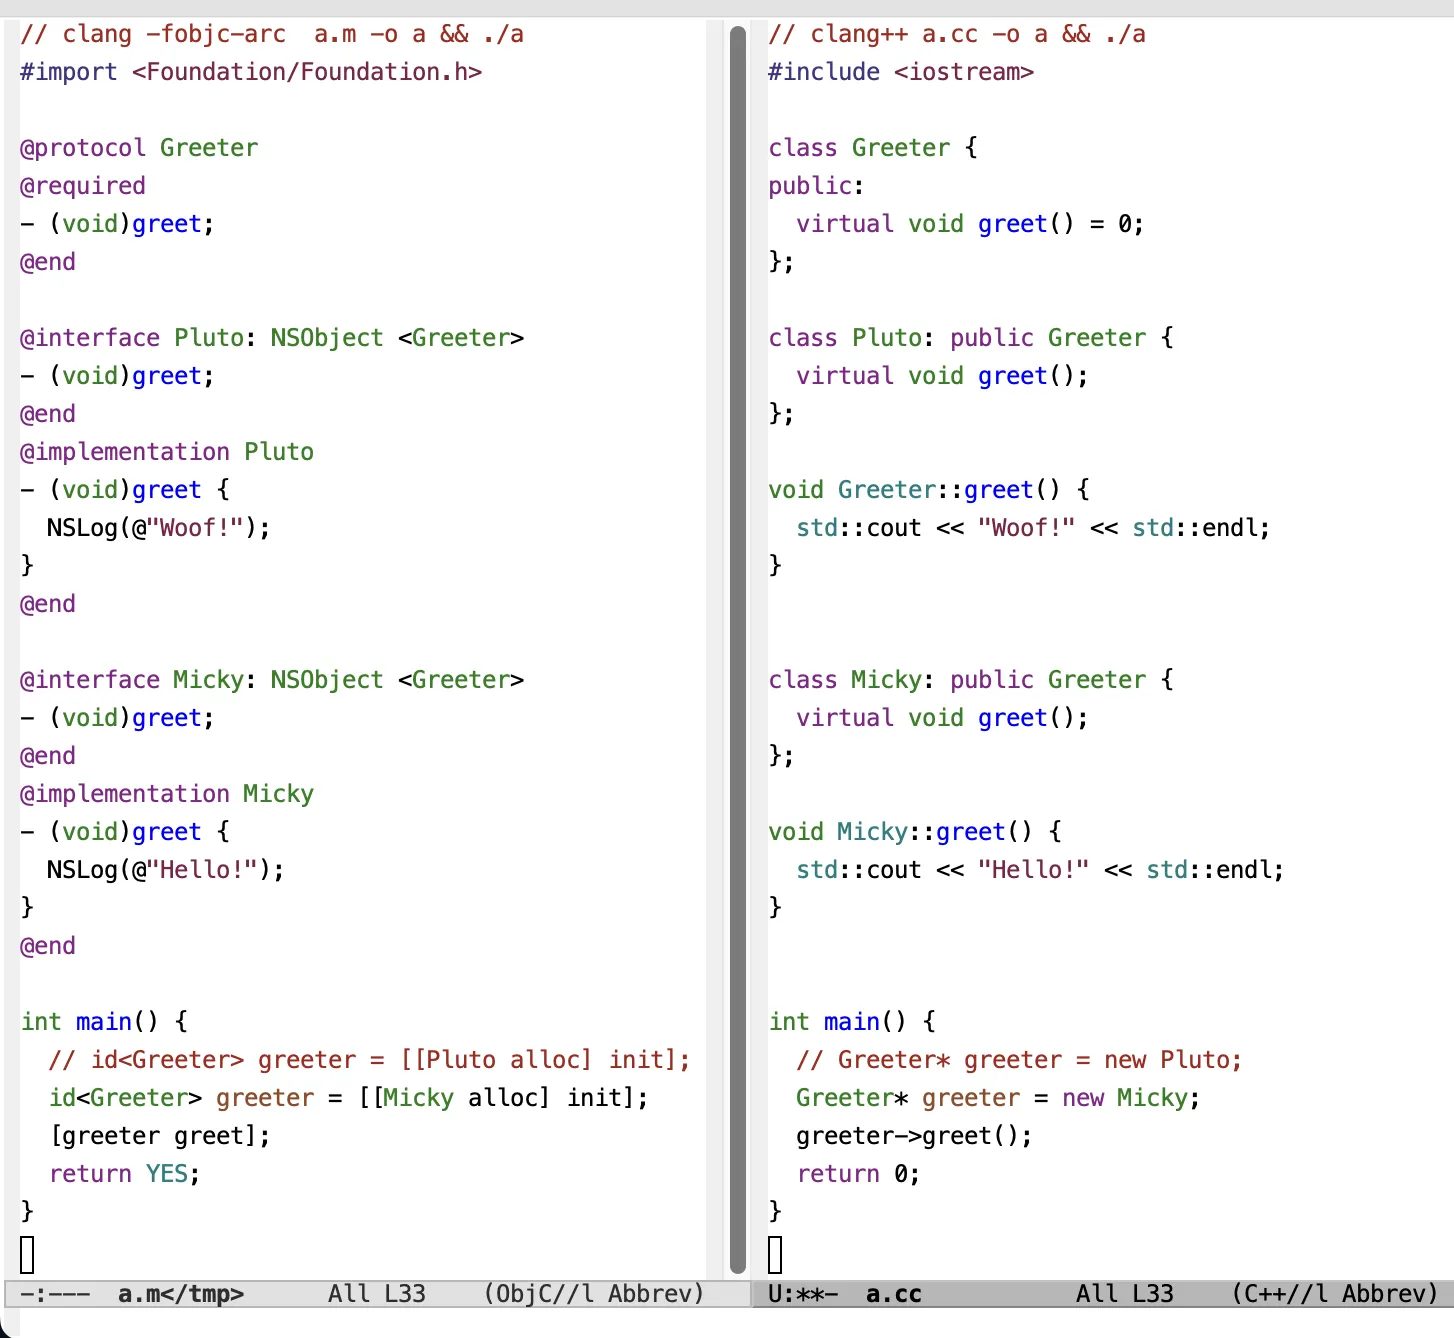Image resolution: width=1454 pixels, height=1338 pixels.
Task: Click 'Greeter* greeter = new Micky;' line
Action: point(998,1098)
